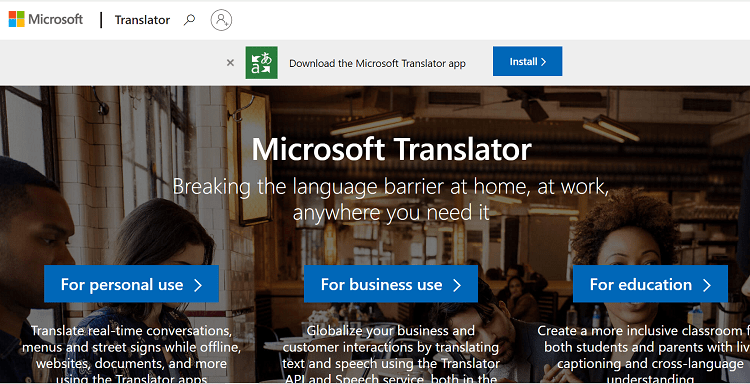
Task: Select the For education button
Action: 651,284
